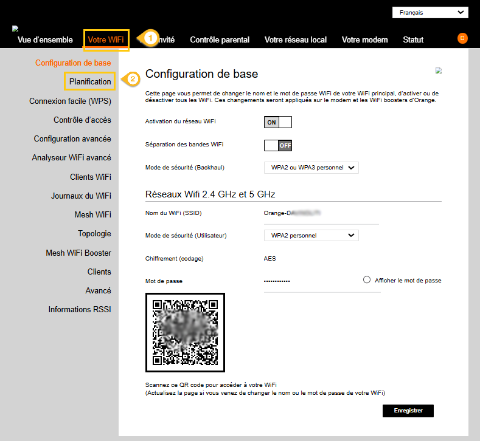Toggle the Séparation des bandes WiFi switch
This screenshot has width=480, height=441.
point(278,145)
